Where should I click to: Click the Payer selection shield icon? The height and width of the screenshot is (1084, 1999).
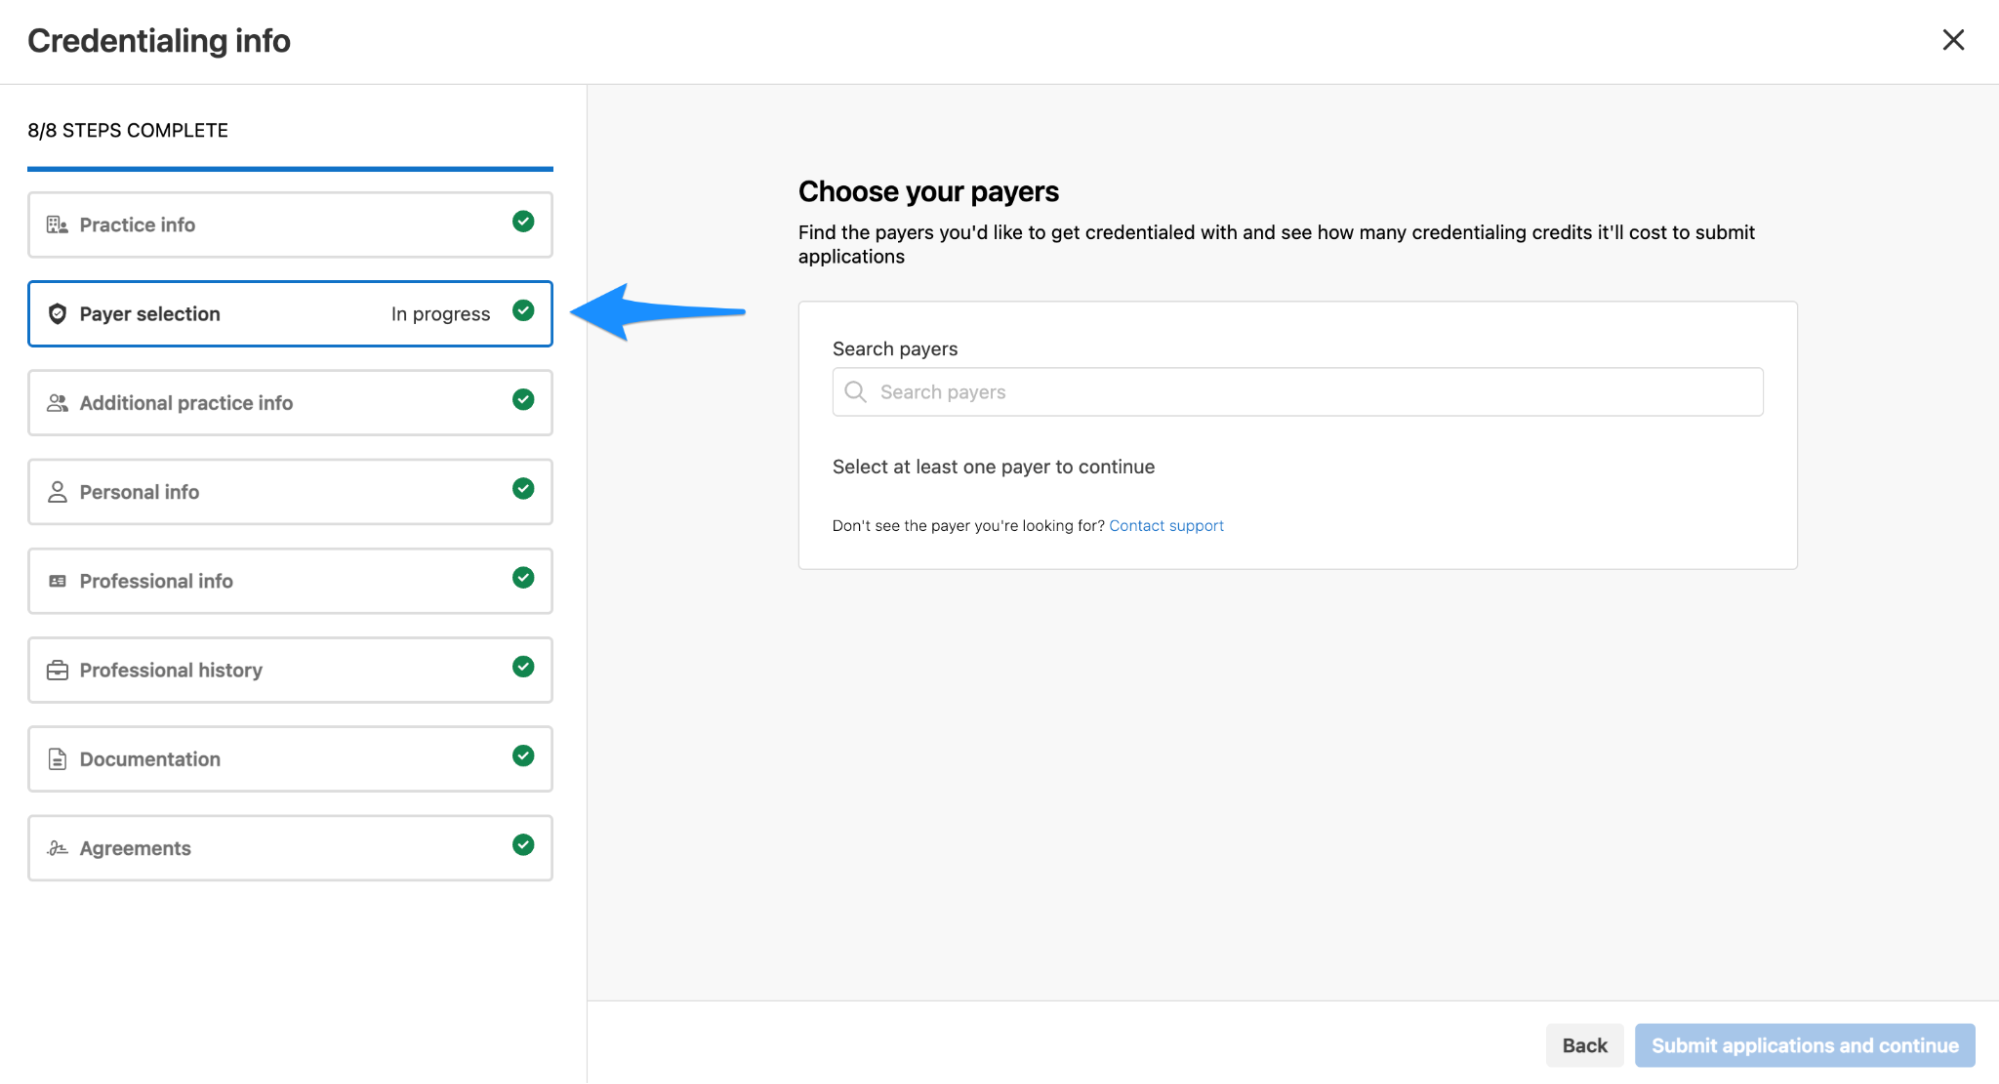tap(57, 314)
